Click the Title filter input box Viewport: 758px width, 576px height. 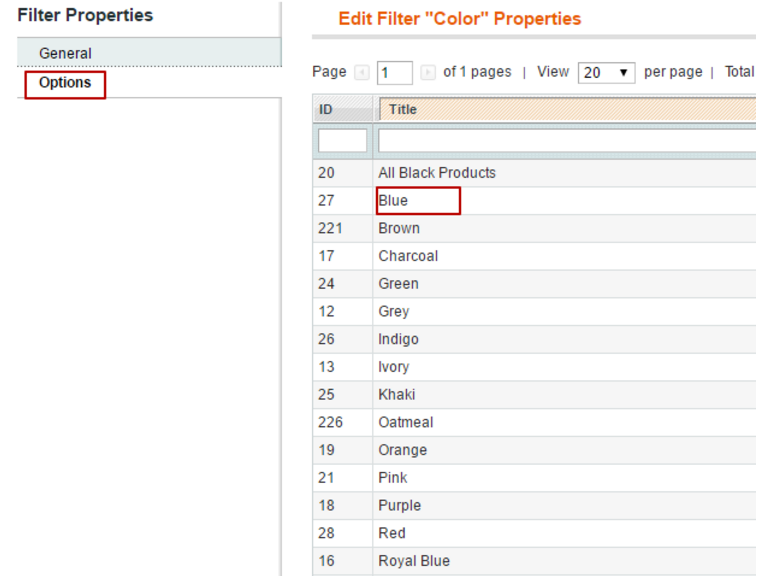click(x=566, y=140)
